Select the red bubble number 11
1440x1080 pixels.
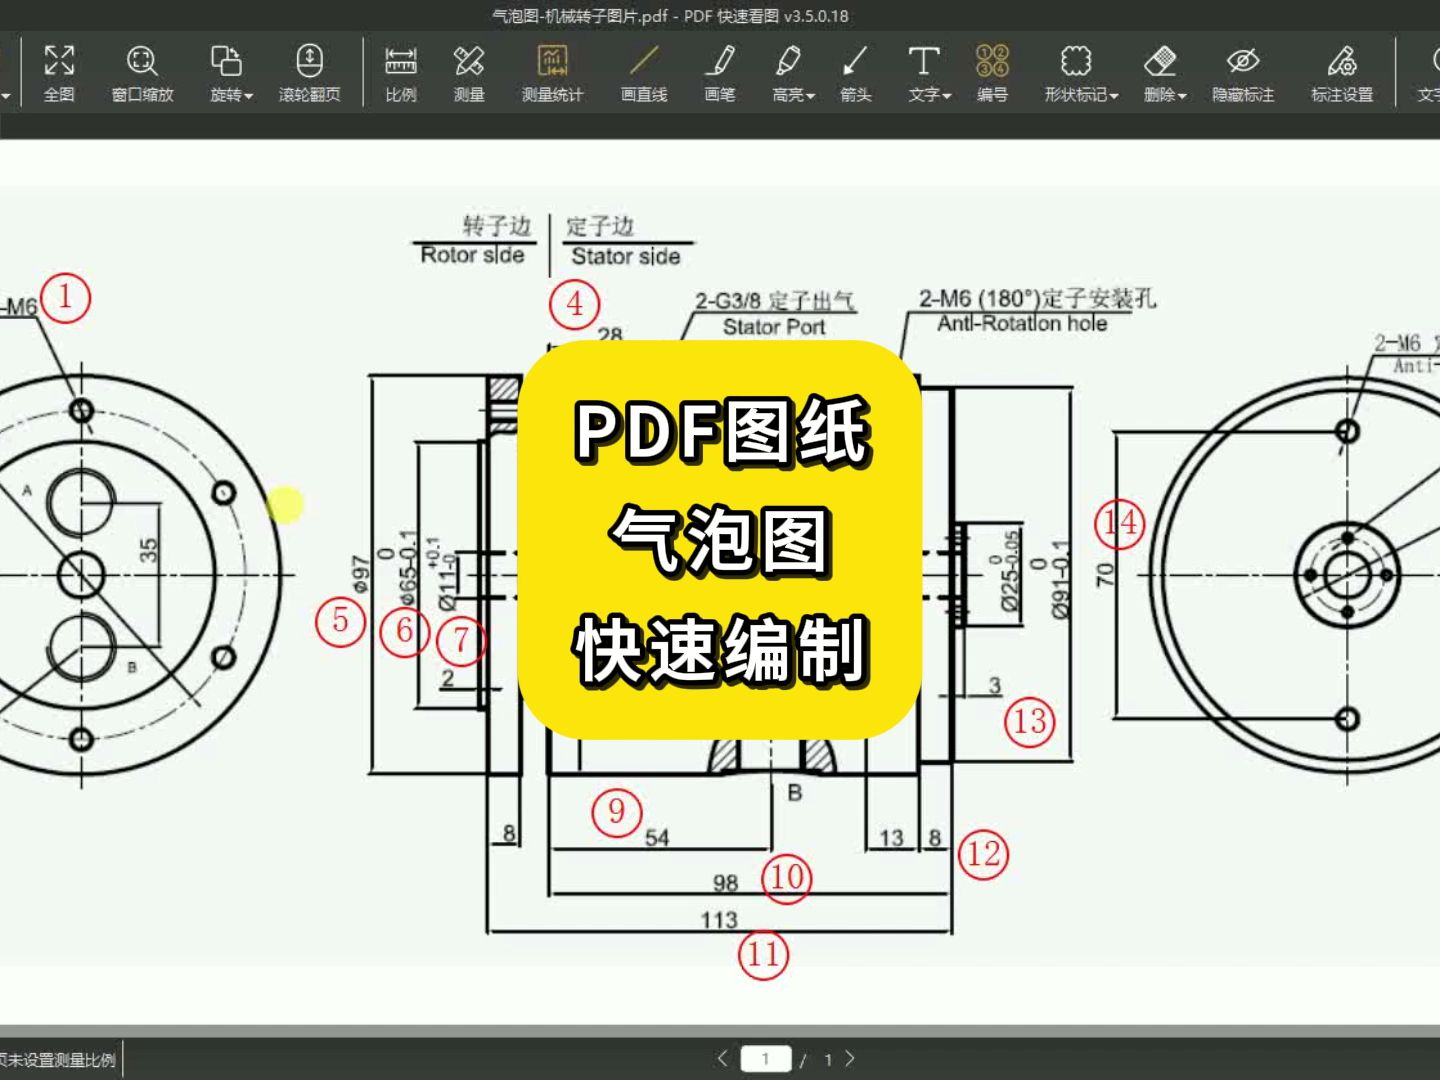coord(763,954)
